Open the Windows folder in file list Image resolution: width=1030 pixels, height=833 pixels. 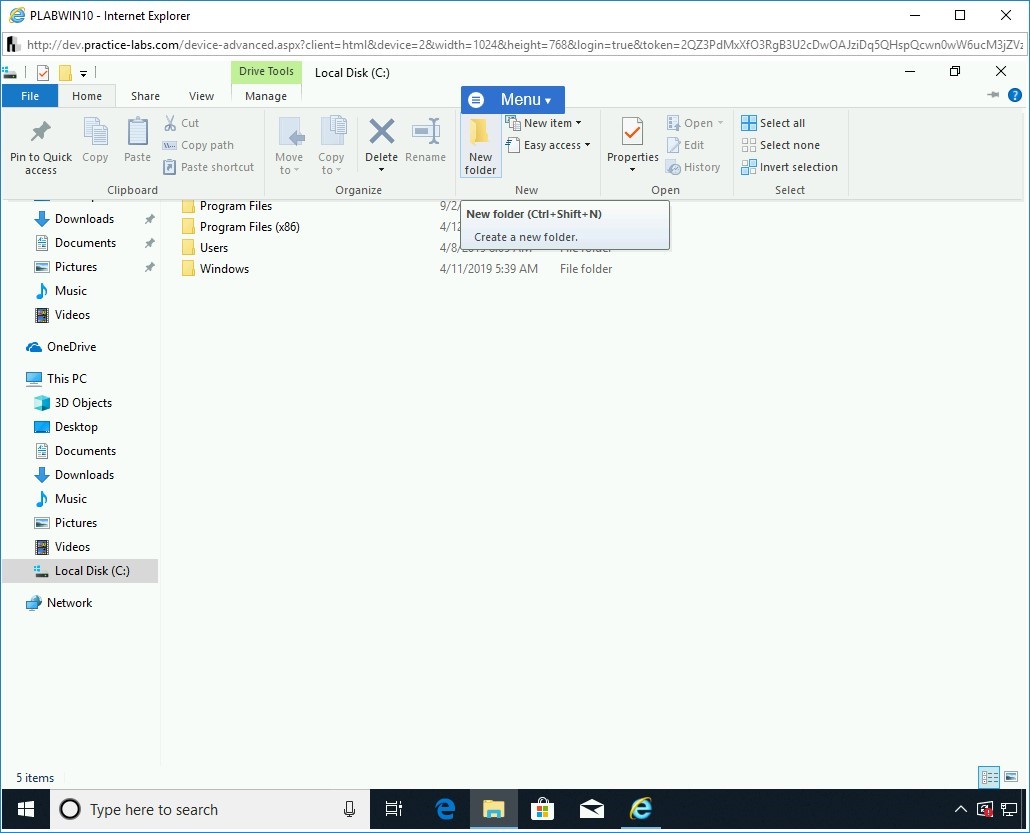[224, 269]
